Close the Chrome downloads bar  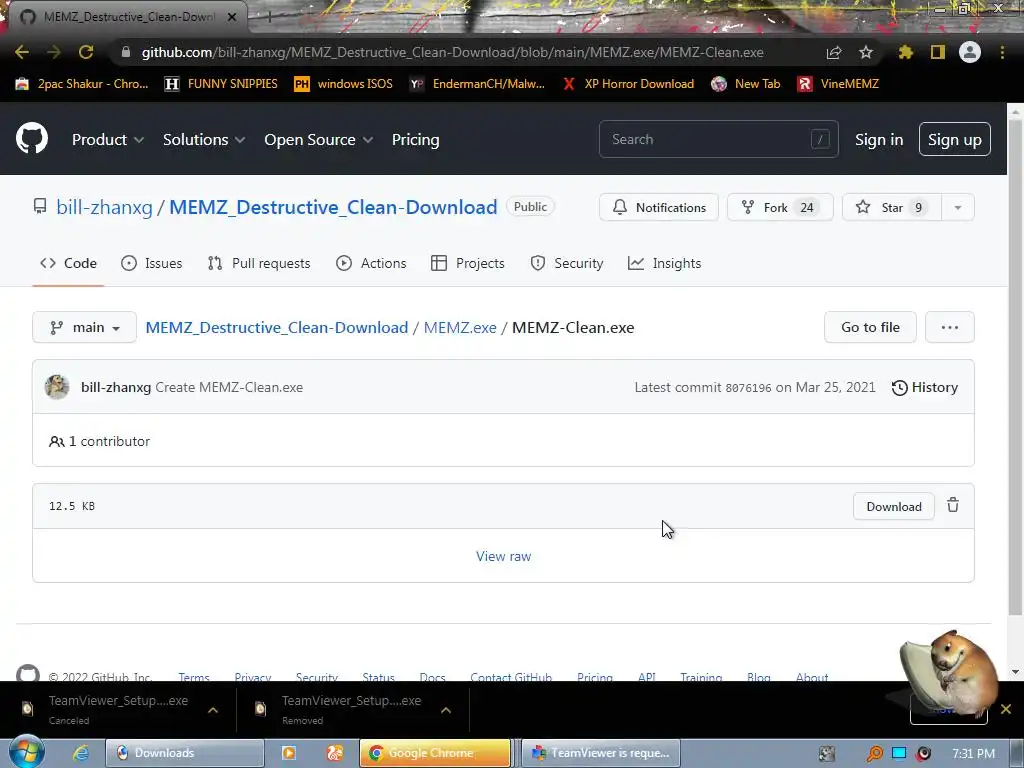(x=1006, y=709)
